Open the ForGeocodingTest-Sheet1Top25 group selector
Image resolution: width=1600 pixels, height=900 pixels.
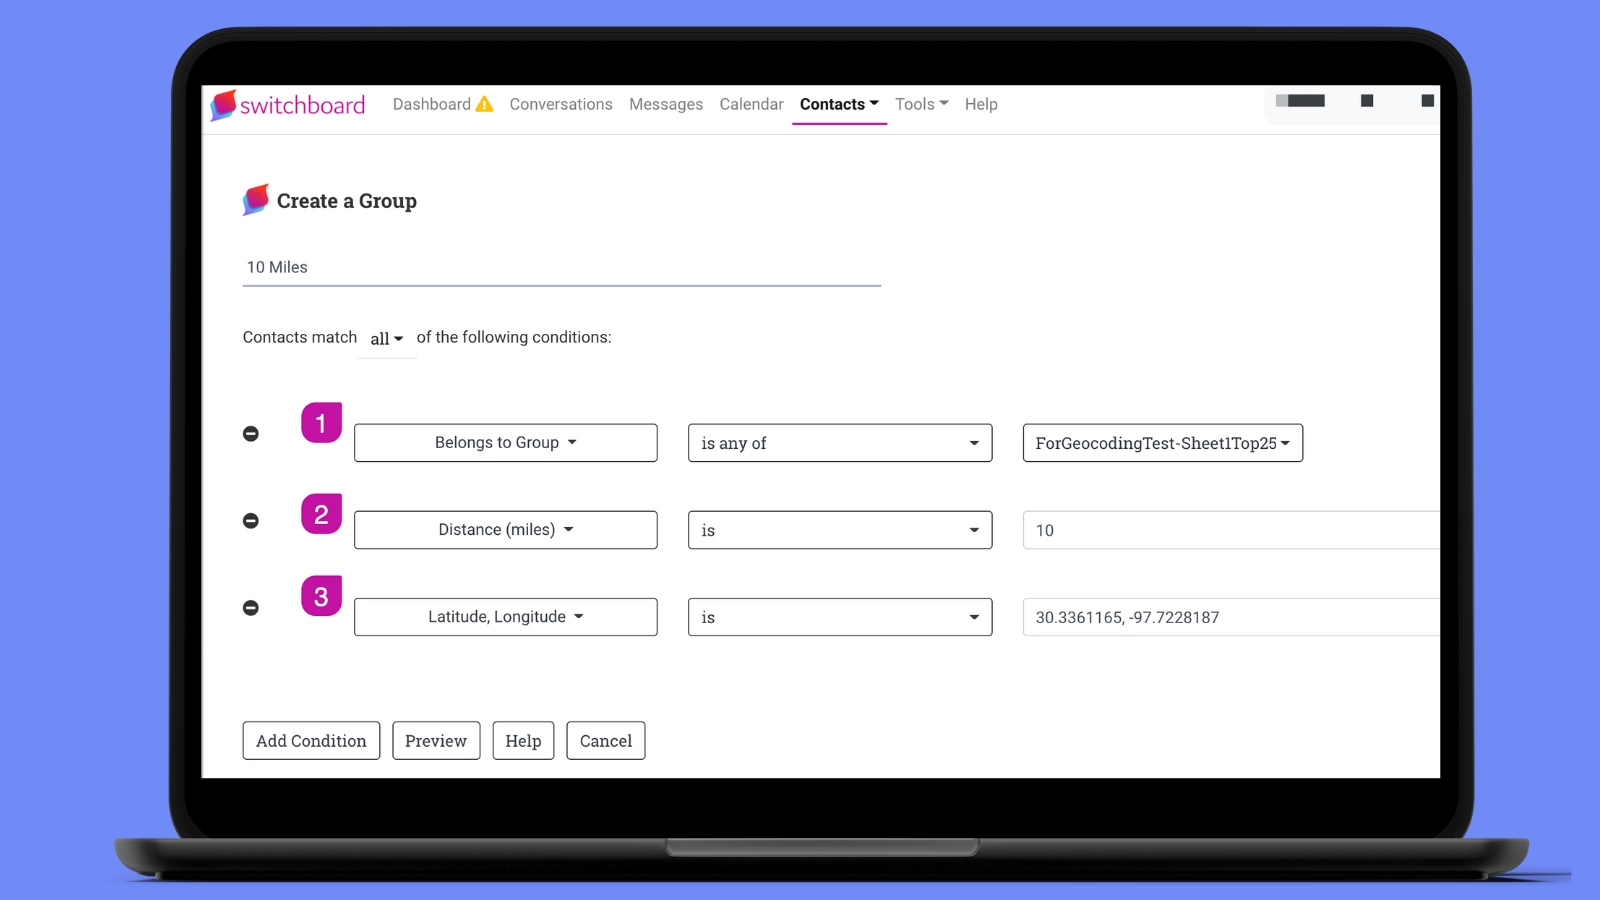[x=1161, y=442]
